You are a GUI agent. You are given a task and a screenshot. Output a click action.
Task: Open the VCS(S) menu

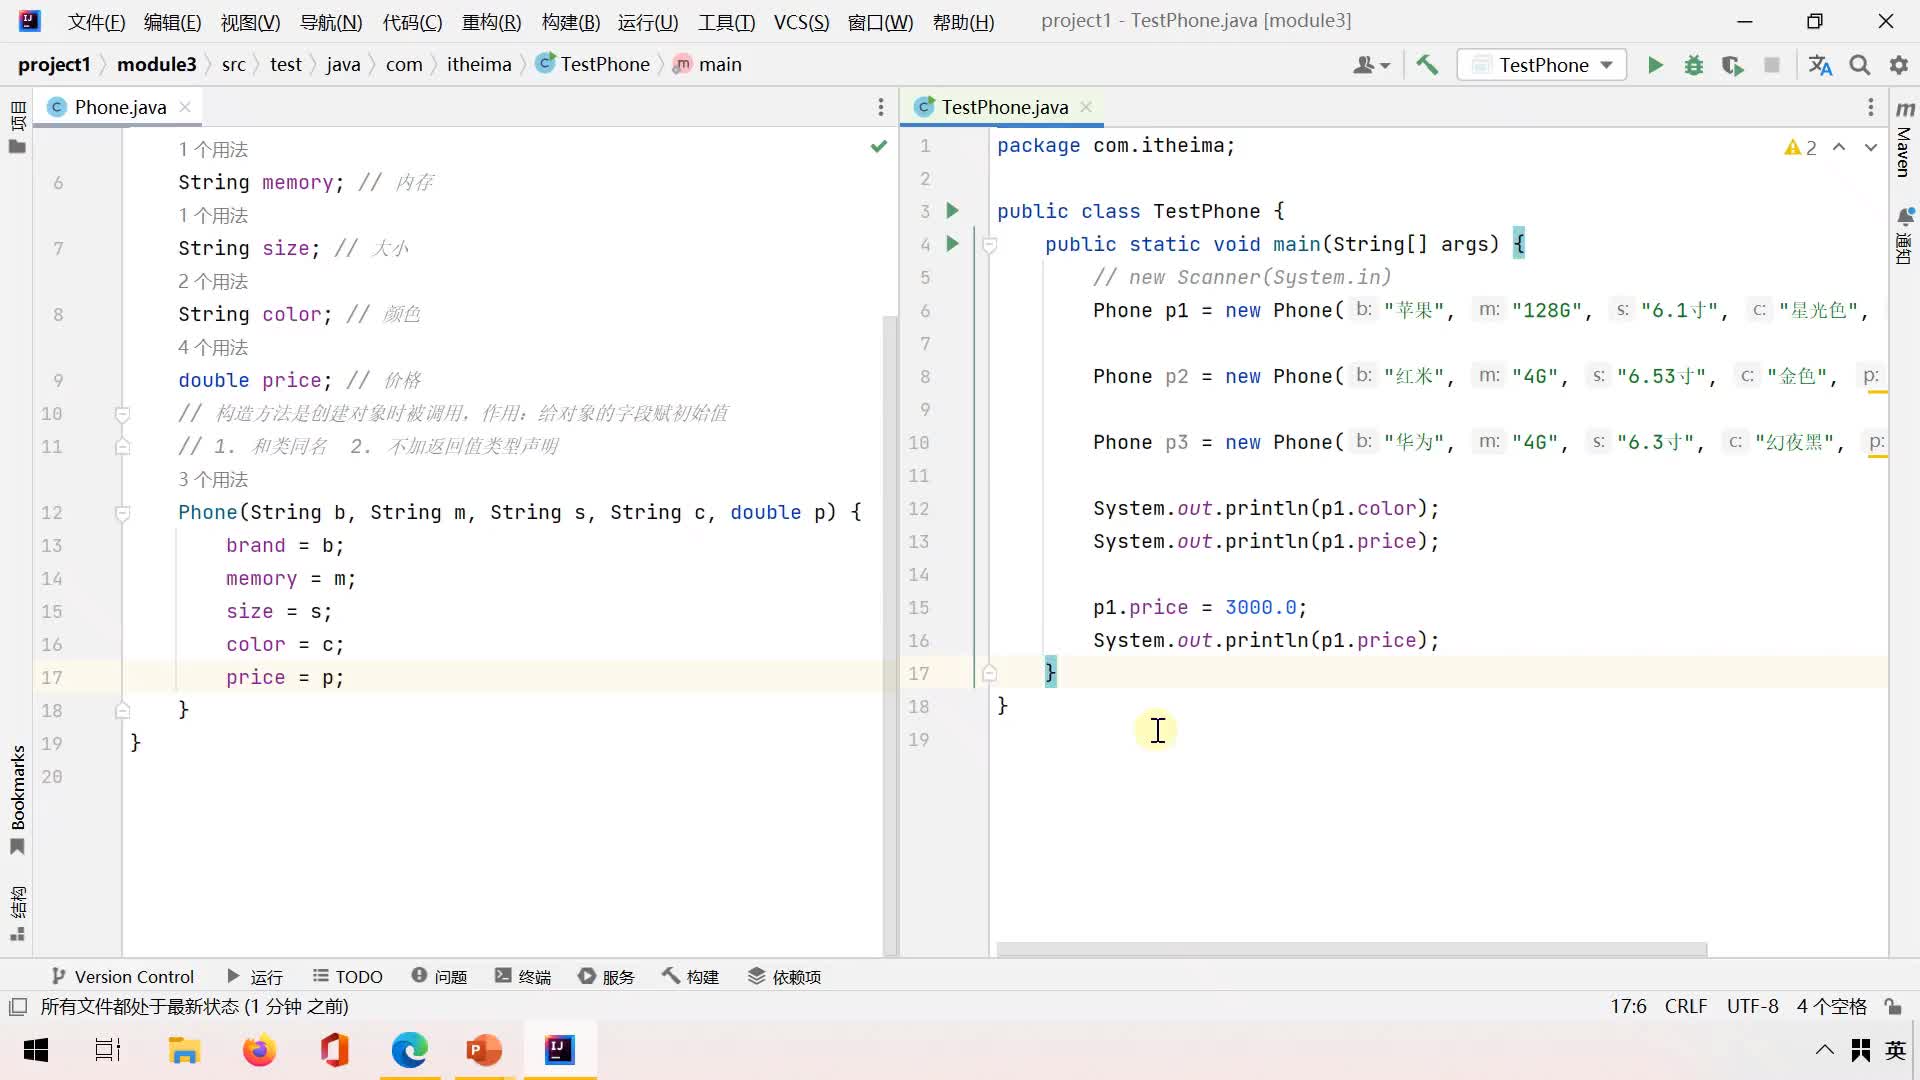pos(801,22)
